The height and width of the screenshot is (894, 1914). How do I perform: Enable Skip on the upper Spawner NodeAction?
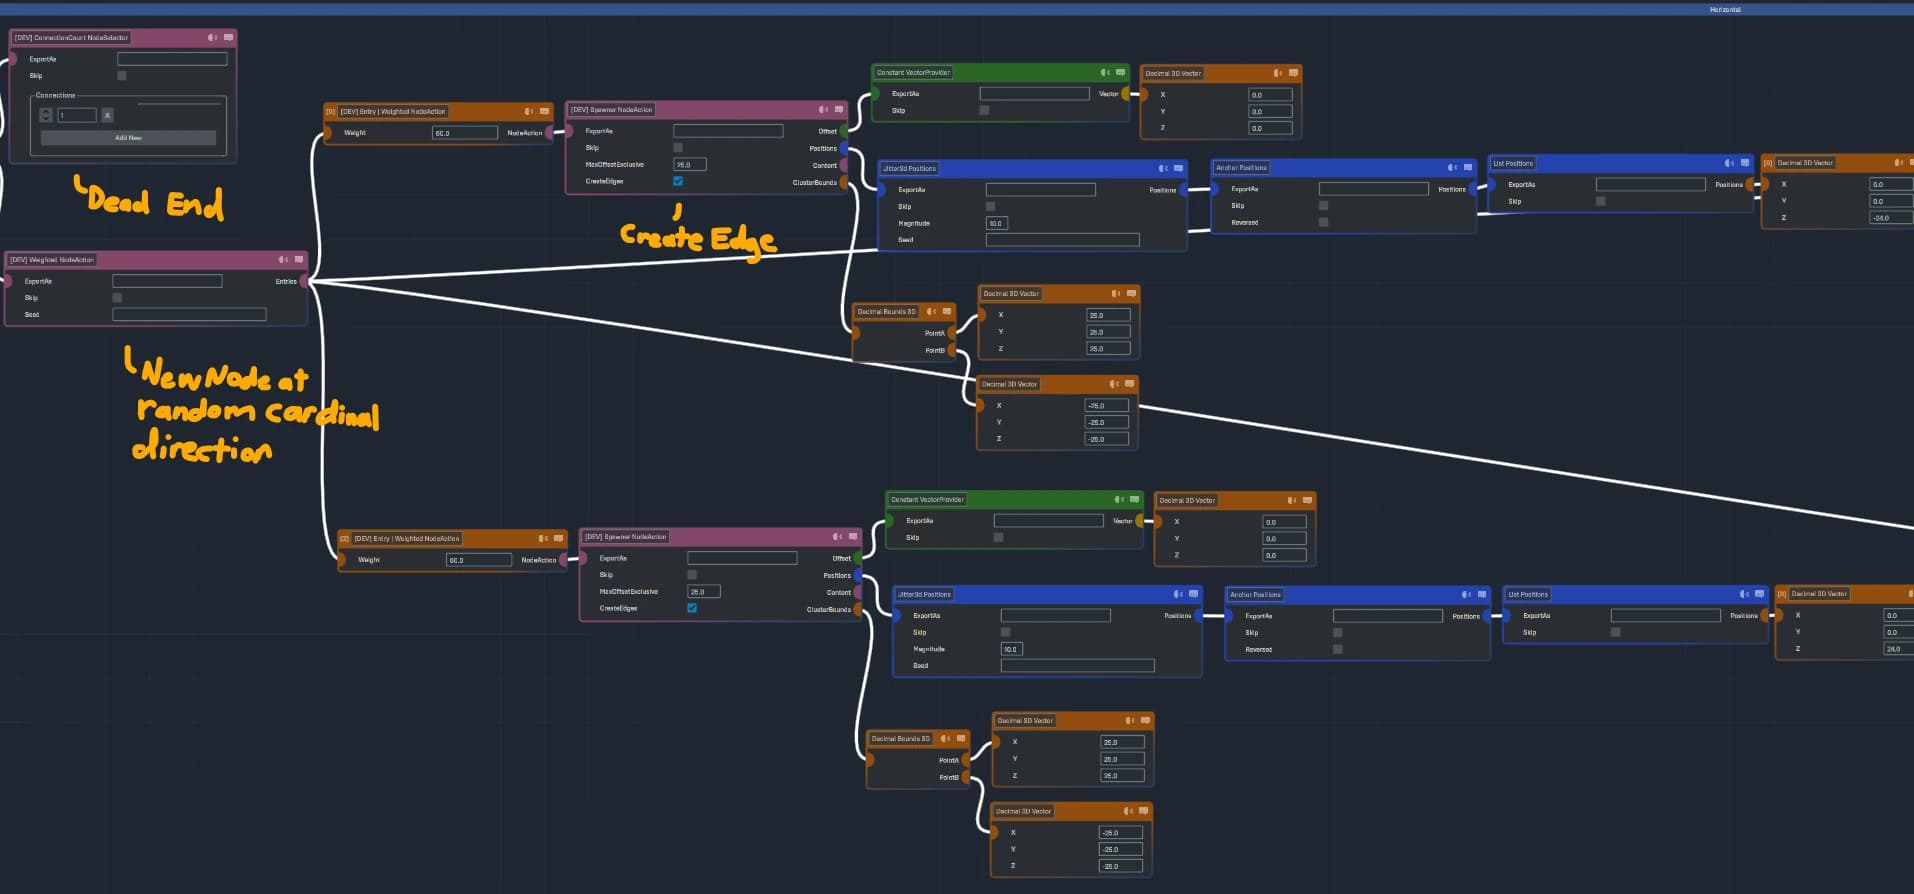(678, 147)
